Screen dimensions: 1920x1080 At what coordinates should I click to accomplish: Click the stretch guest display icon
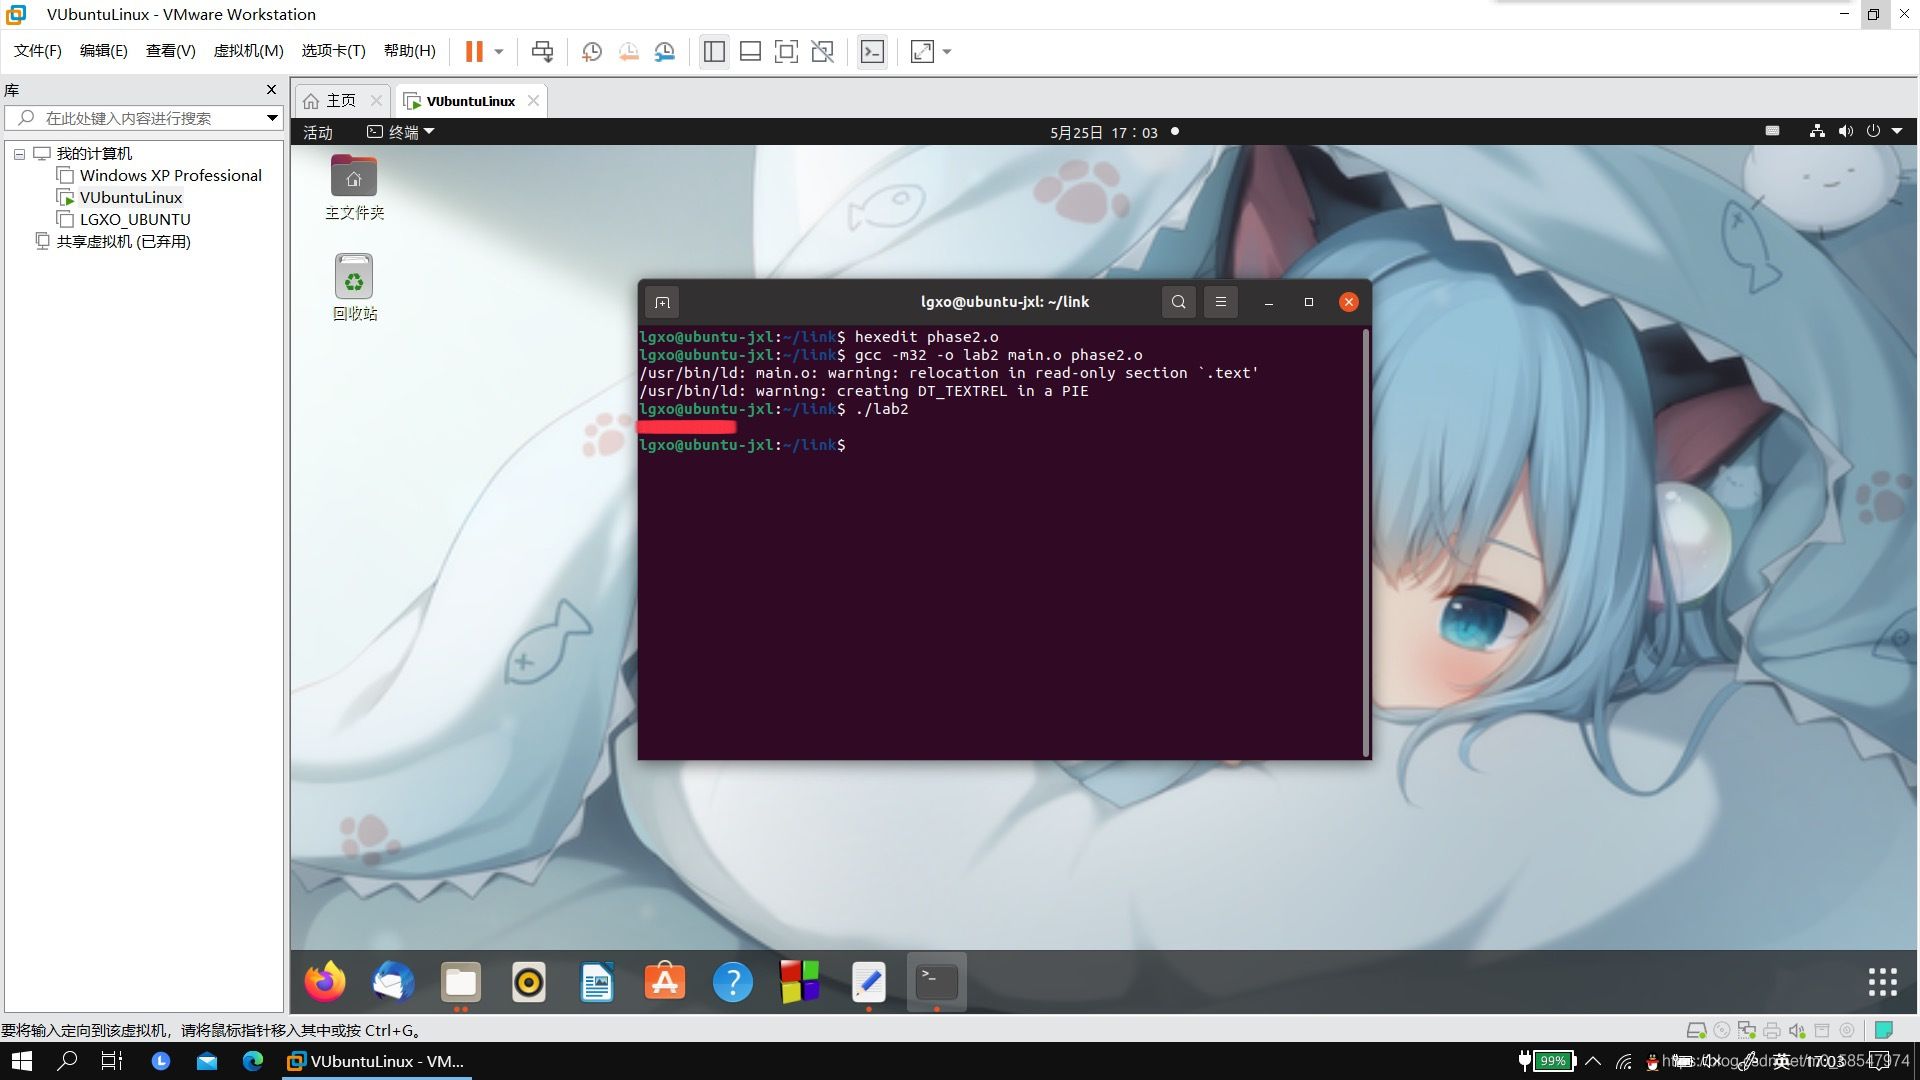(x=922, y=51)
